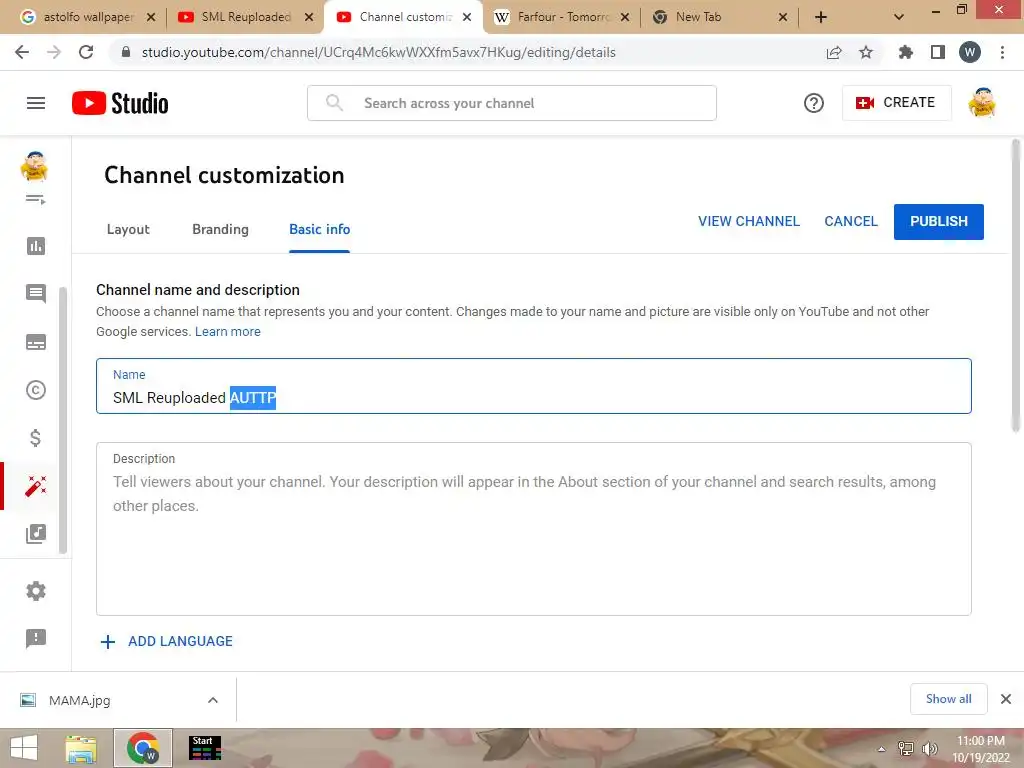Reload the page with the refresh icon
Screen dimensions: 1024x768
coord(86,52)
